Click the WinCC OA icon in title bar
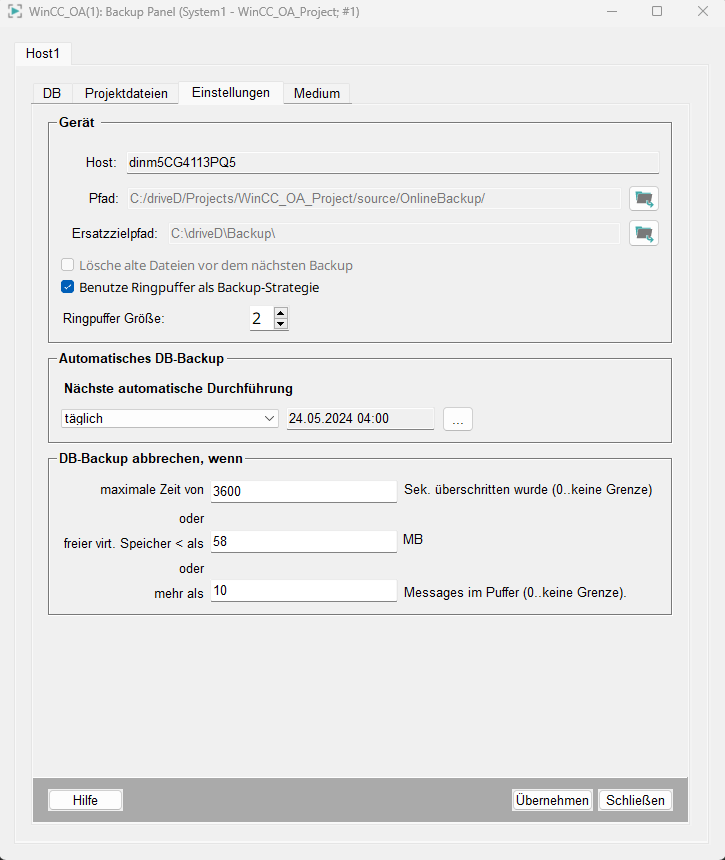The height and width of the screenshot is (860, 725). [x=16, y=12]
